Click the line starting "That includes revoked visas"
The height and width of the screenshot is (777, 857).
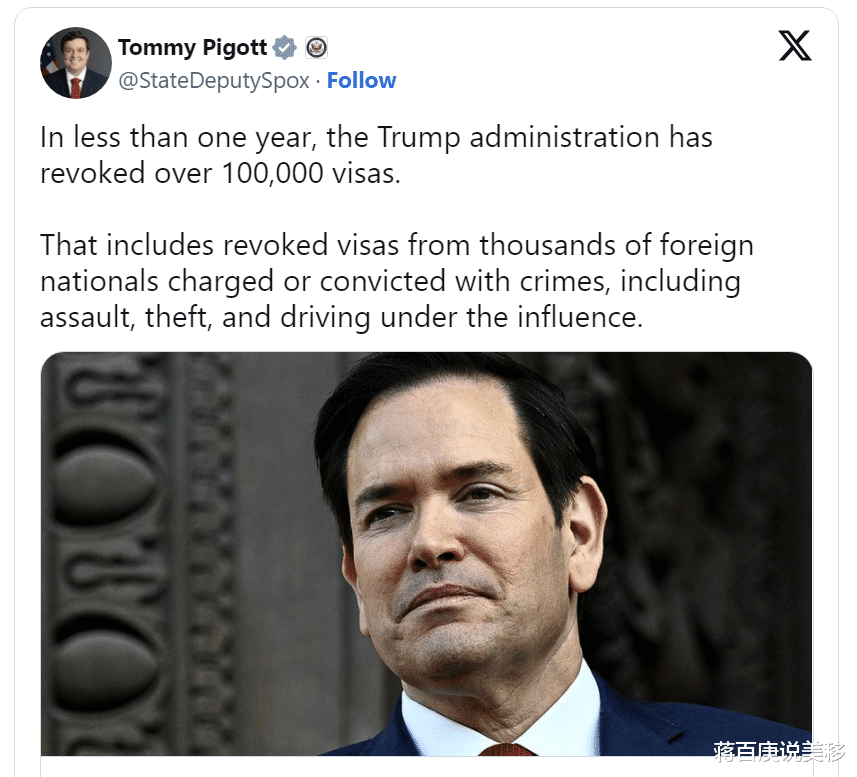tap(397, 245)
